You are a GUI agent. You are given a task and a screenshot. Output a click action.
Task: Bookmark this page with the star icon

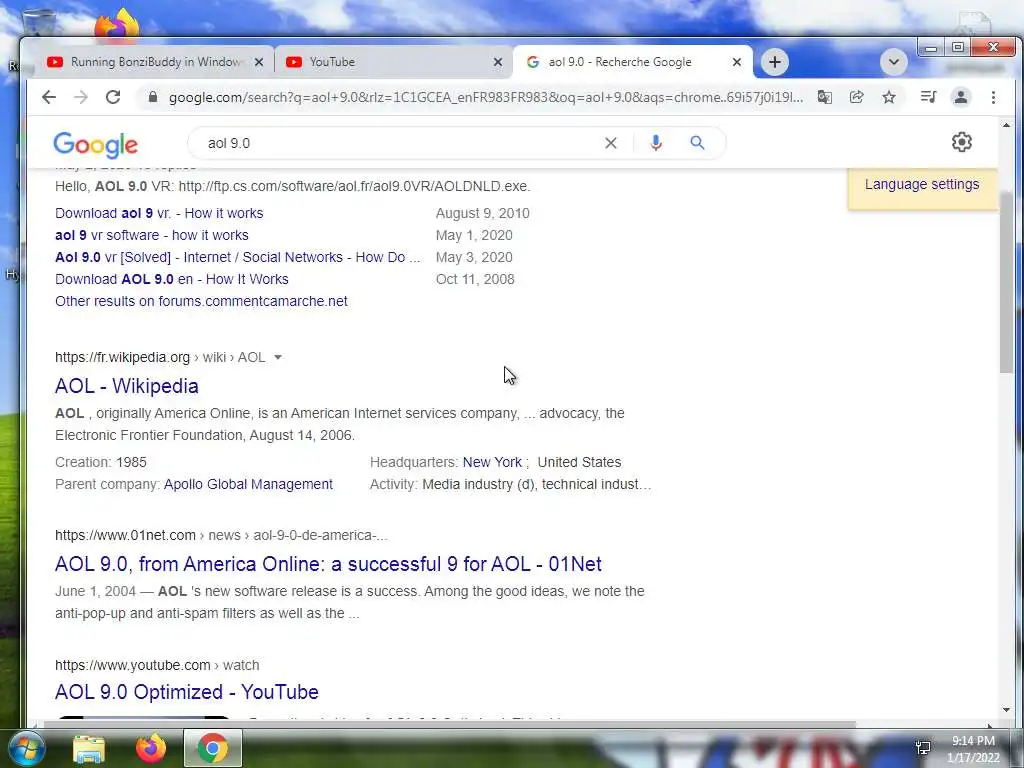click(x=889, y=97)
